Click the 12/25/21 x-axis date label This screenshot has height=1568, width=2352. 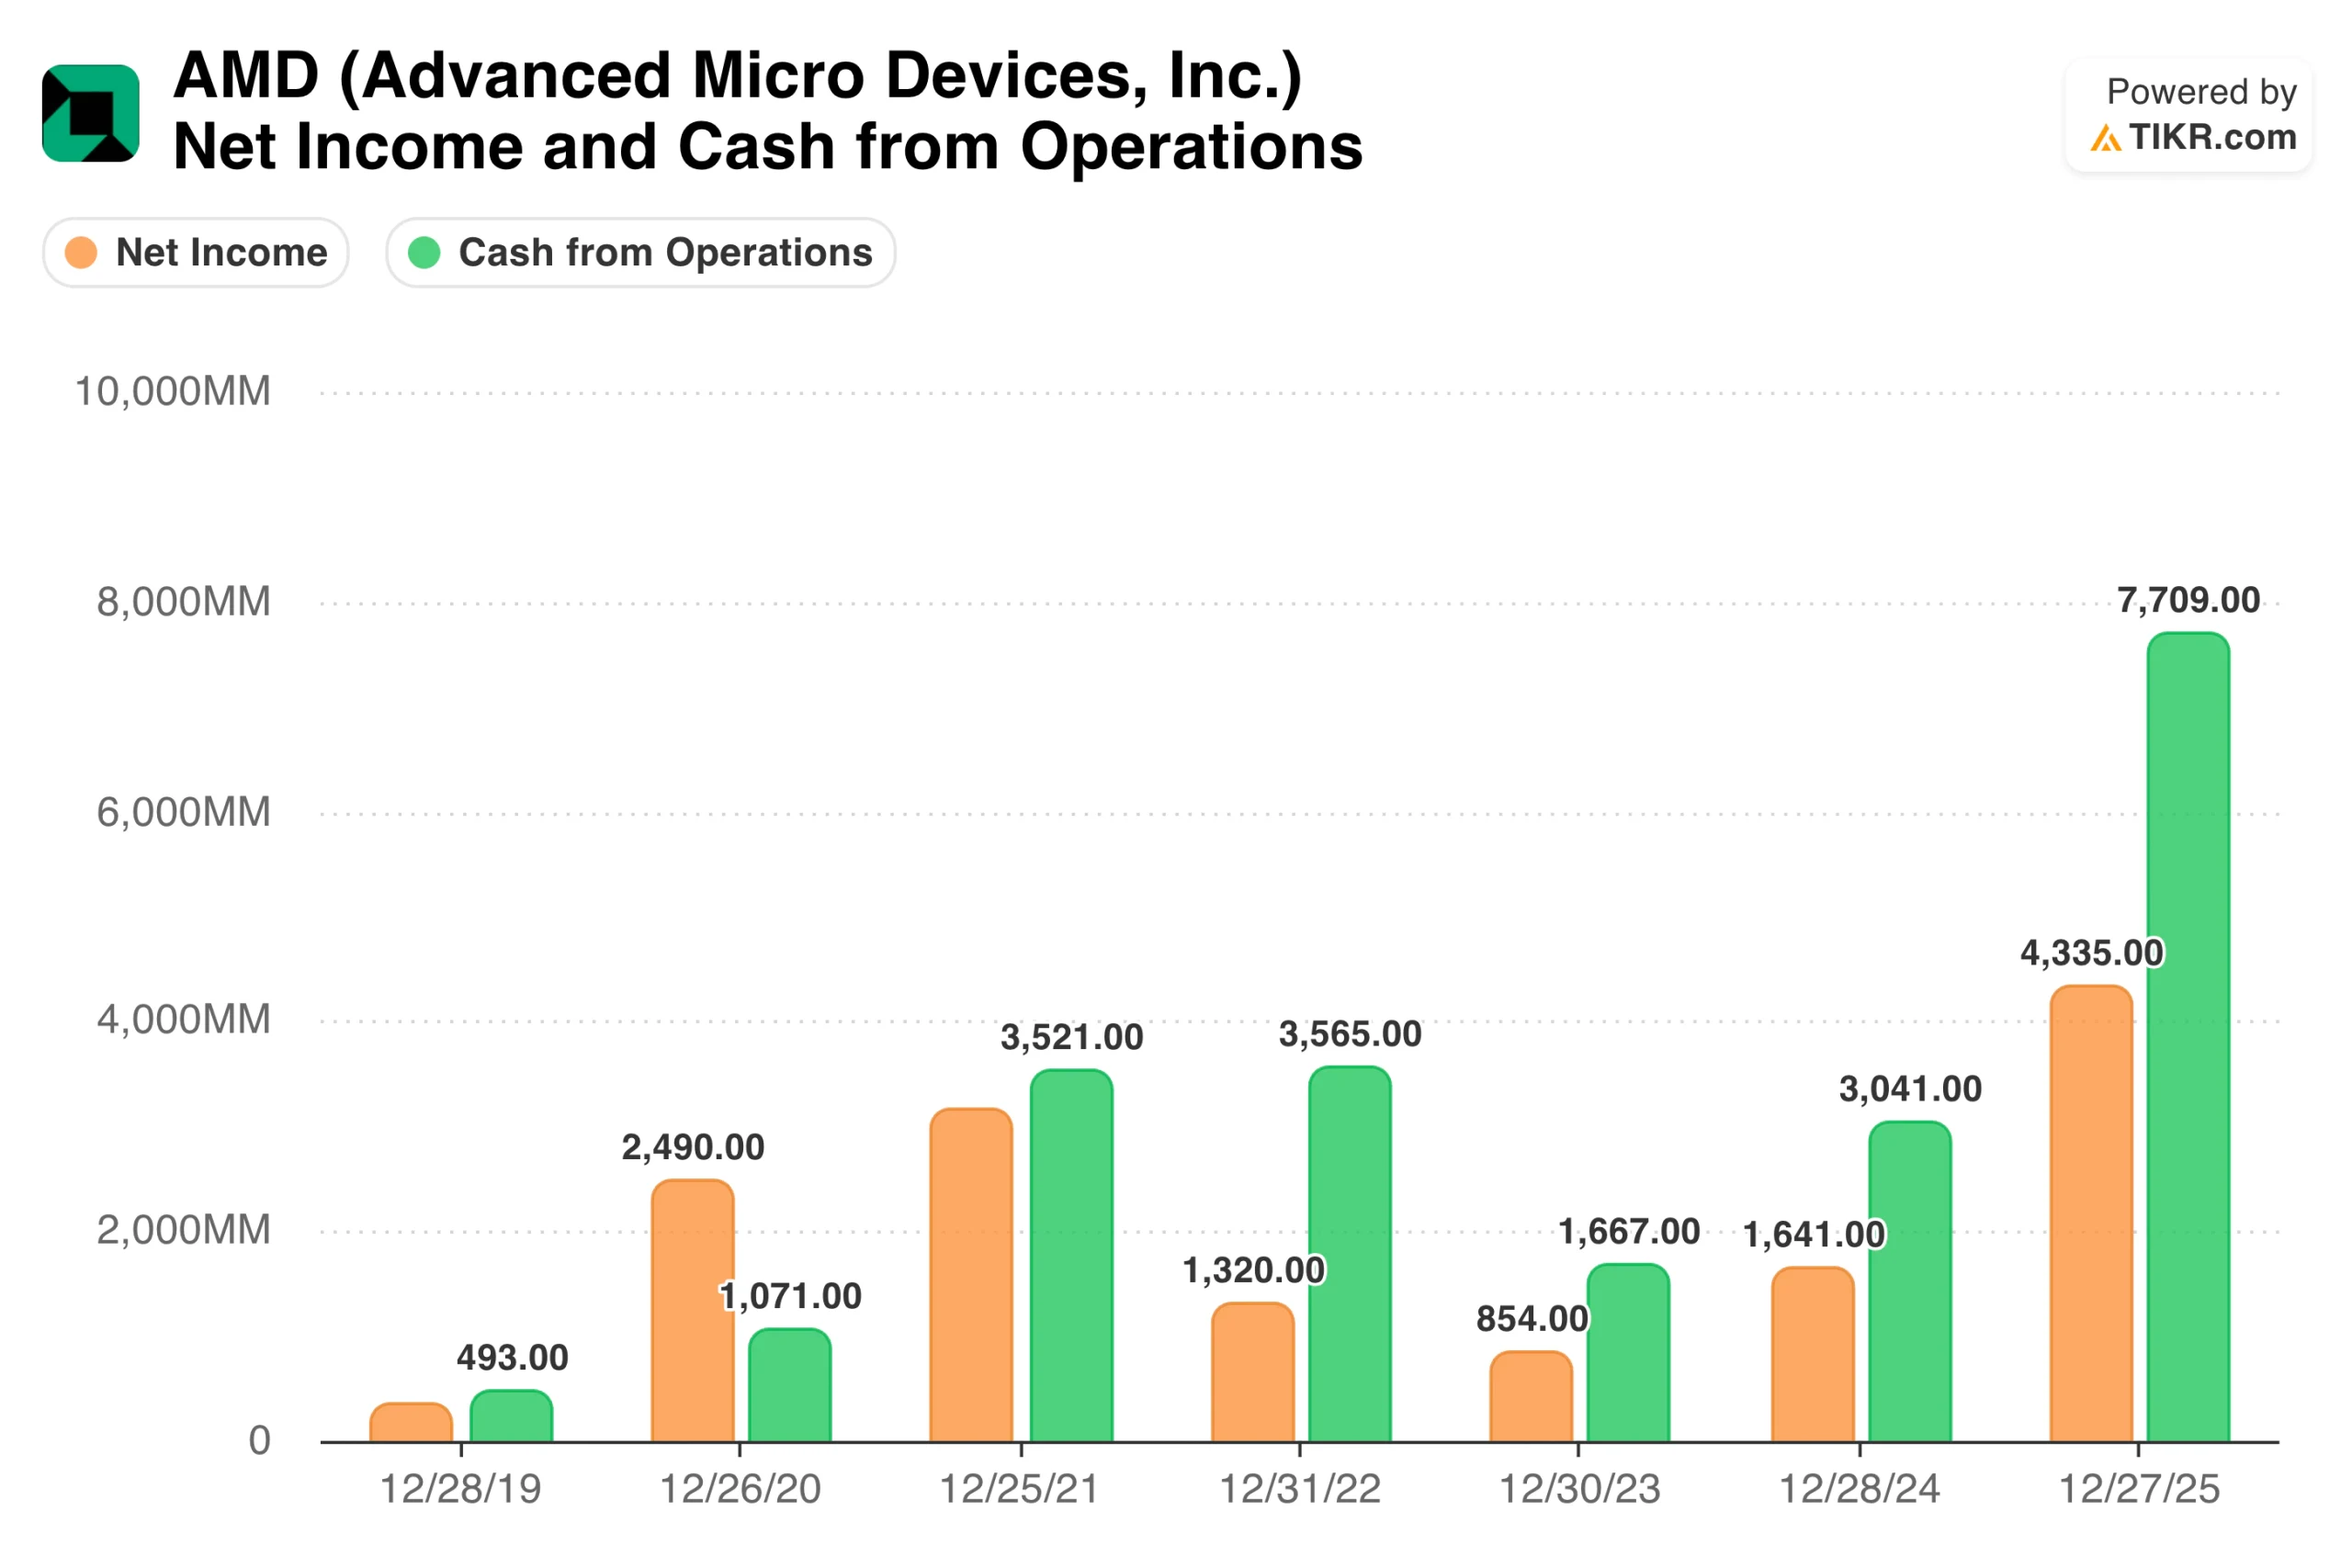coord(1019,1490)
